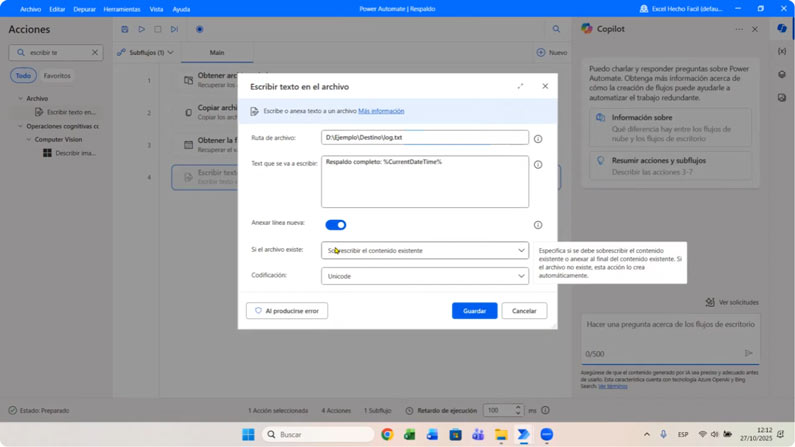Screen dimensions: 795x447
Task: Open the Editar menu
Action: pyautogui.click(x=57, y=9)
